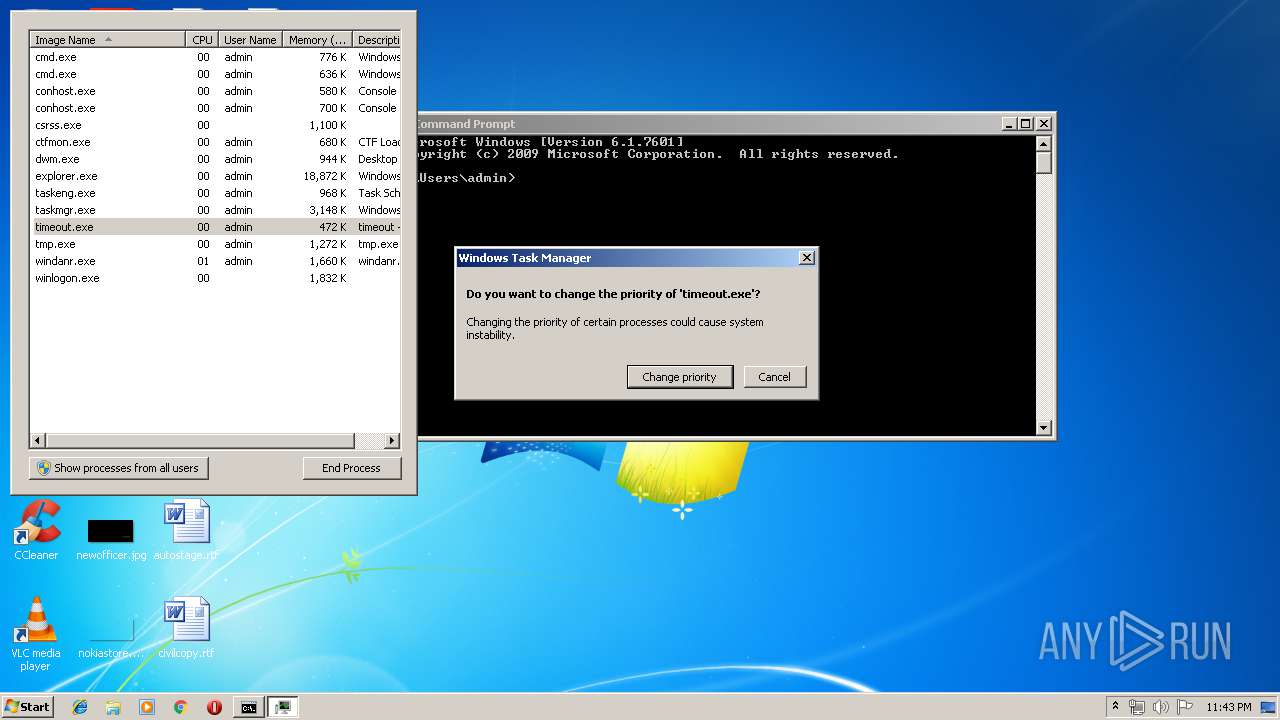The width and height of the screenshot is (1280, 720).
Task: Select the taskmgr.exe process
Action: [x=215, y=210]
